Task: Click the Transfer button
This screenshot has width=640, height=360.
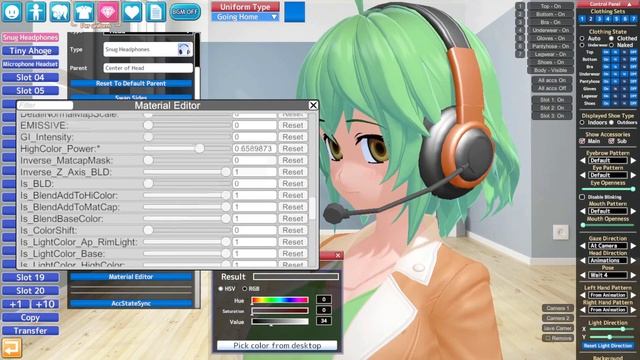Action: [30, 331]
